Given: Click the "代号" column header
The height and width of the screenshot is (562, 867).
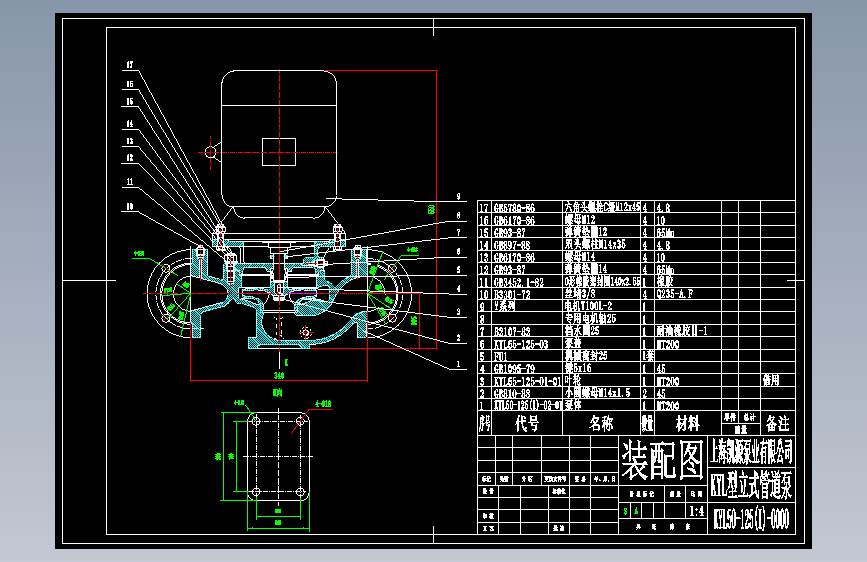Looking at the screenshot, I should (x=527, y=424).
